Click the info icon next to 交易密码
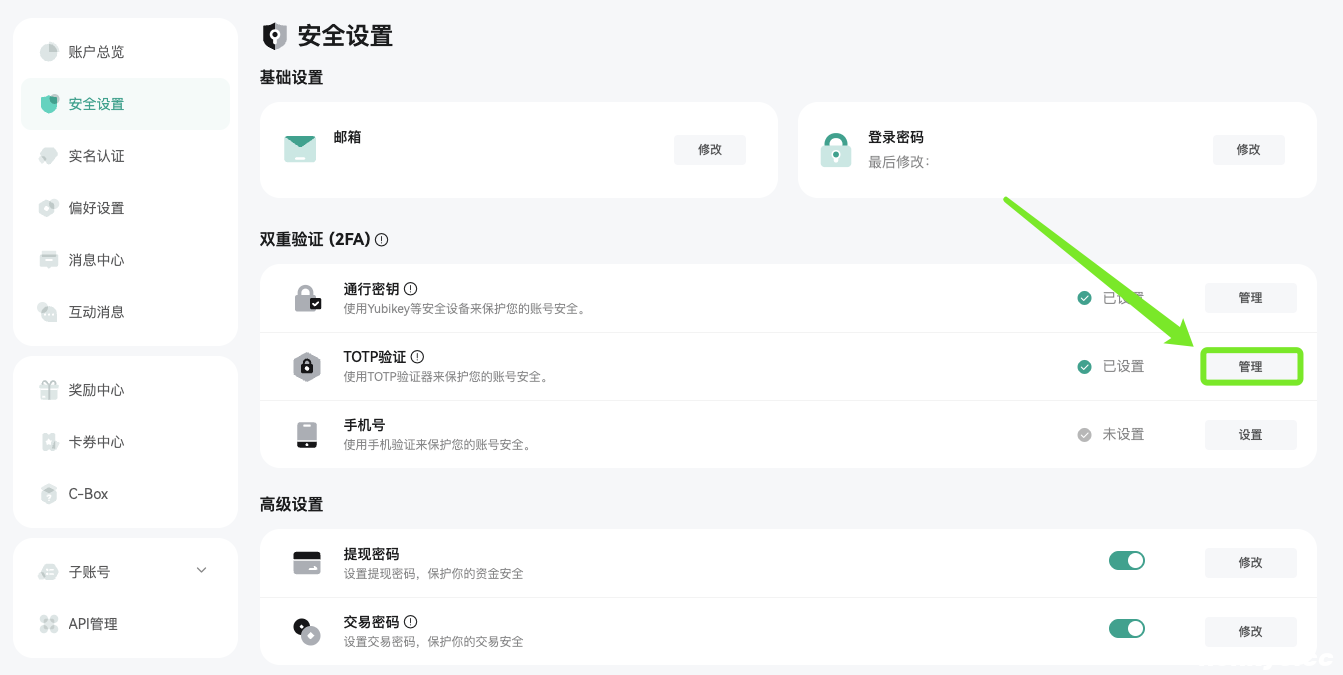The width and height of the screenshot is (1343, 675). click(410, 621)
